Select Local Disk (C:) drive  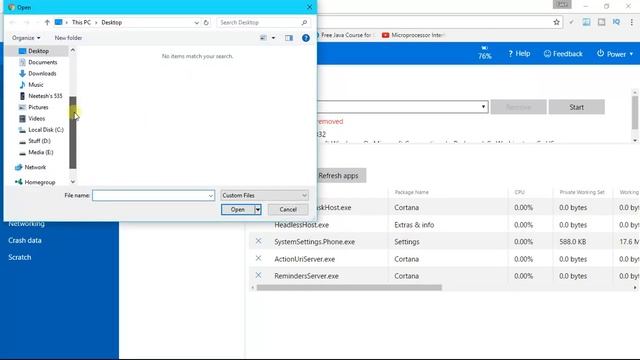click(46, 129)
